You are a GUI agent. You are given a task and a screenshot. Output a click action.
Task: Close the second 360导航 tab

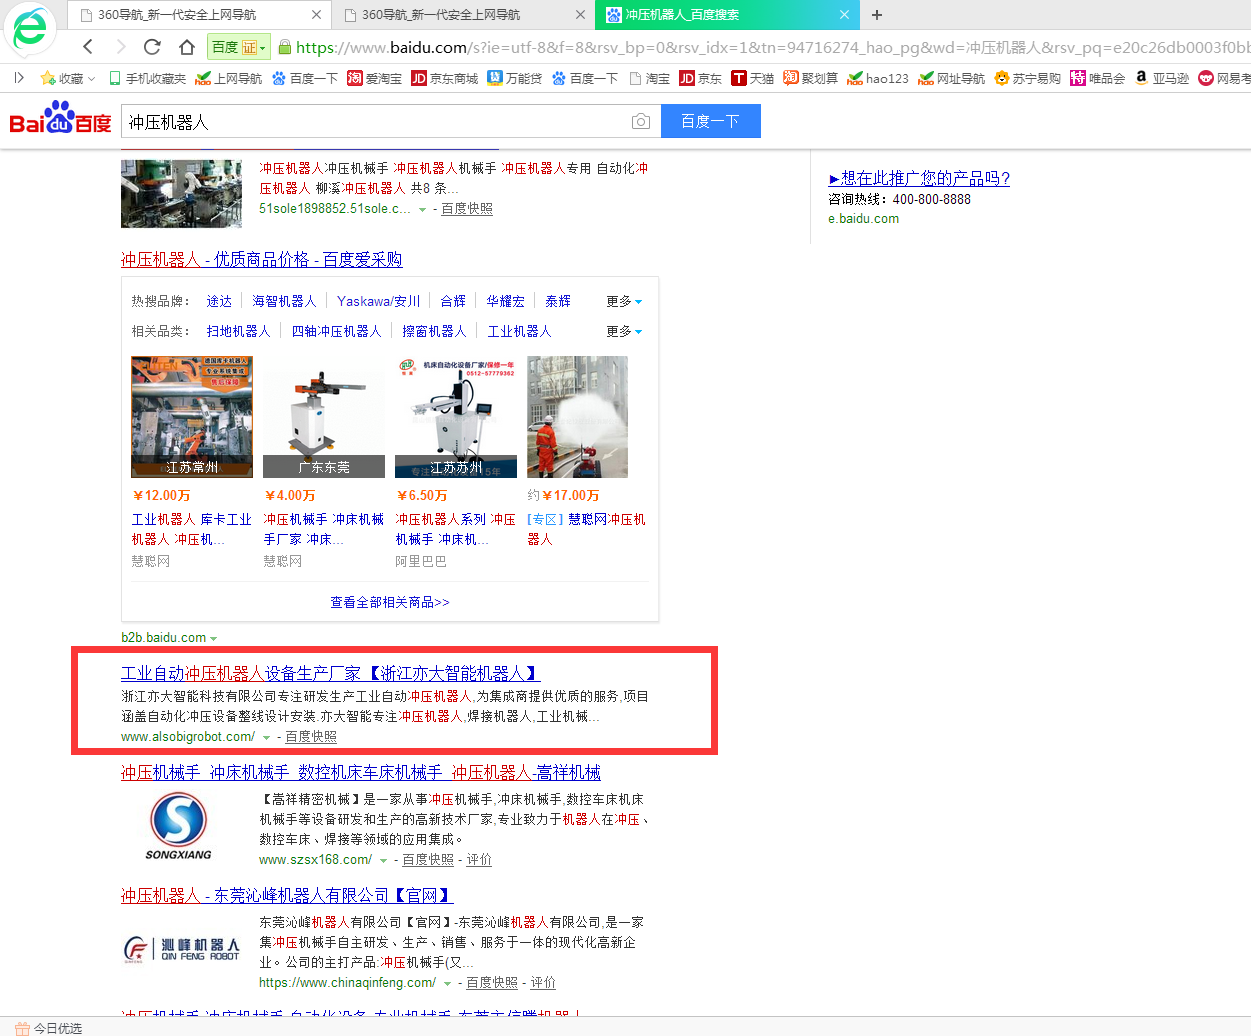[x=581, y=15]
